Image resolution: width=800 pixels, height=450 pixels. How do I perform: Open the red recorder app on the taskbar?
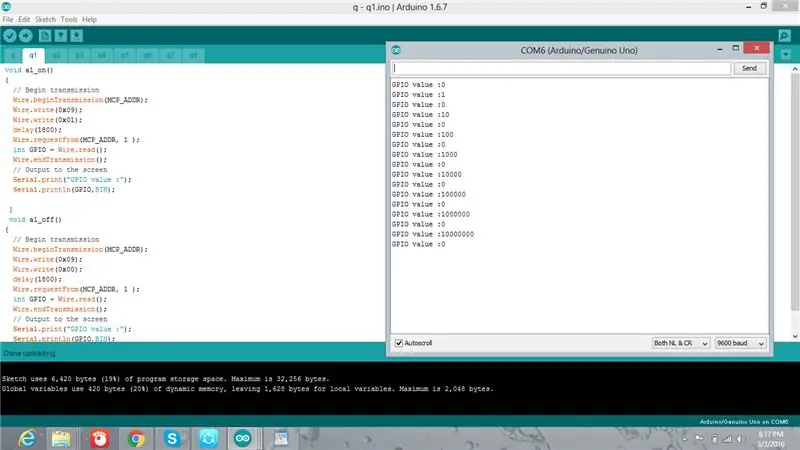[x=100, y=438]
